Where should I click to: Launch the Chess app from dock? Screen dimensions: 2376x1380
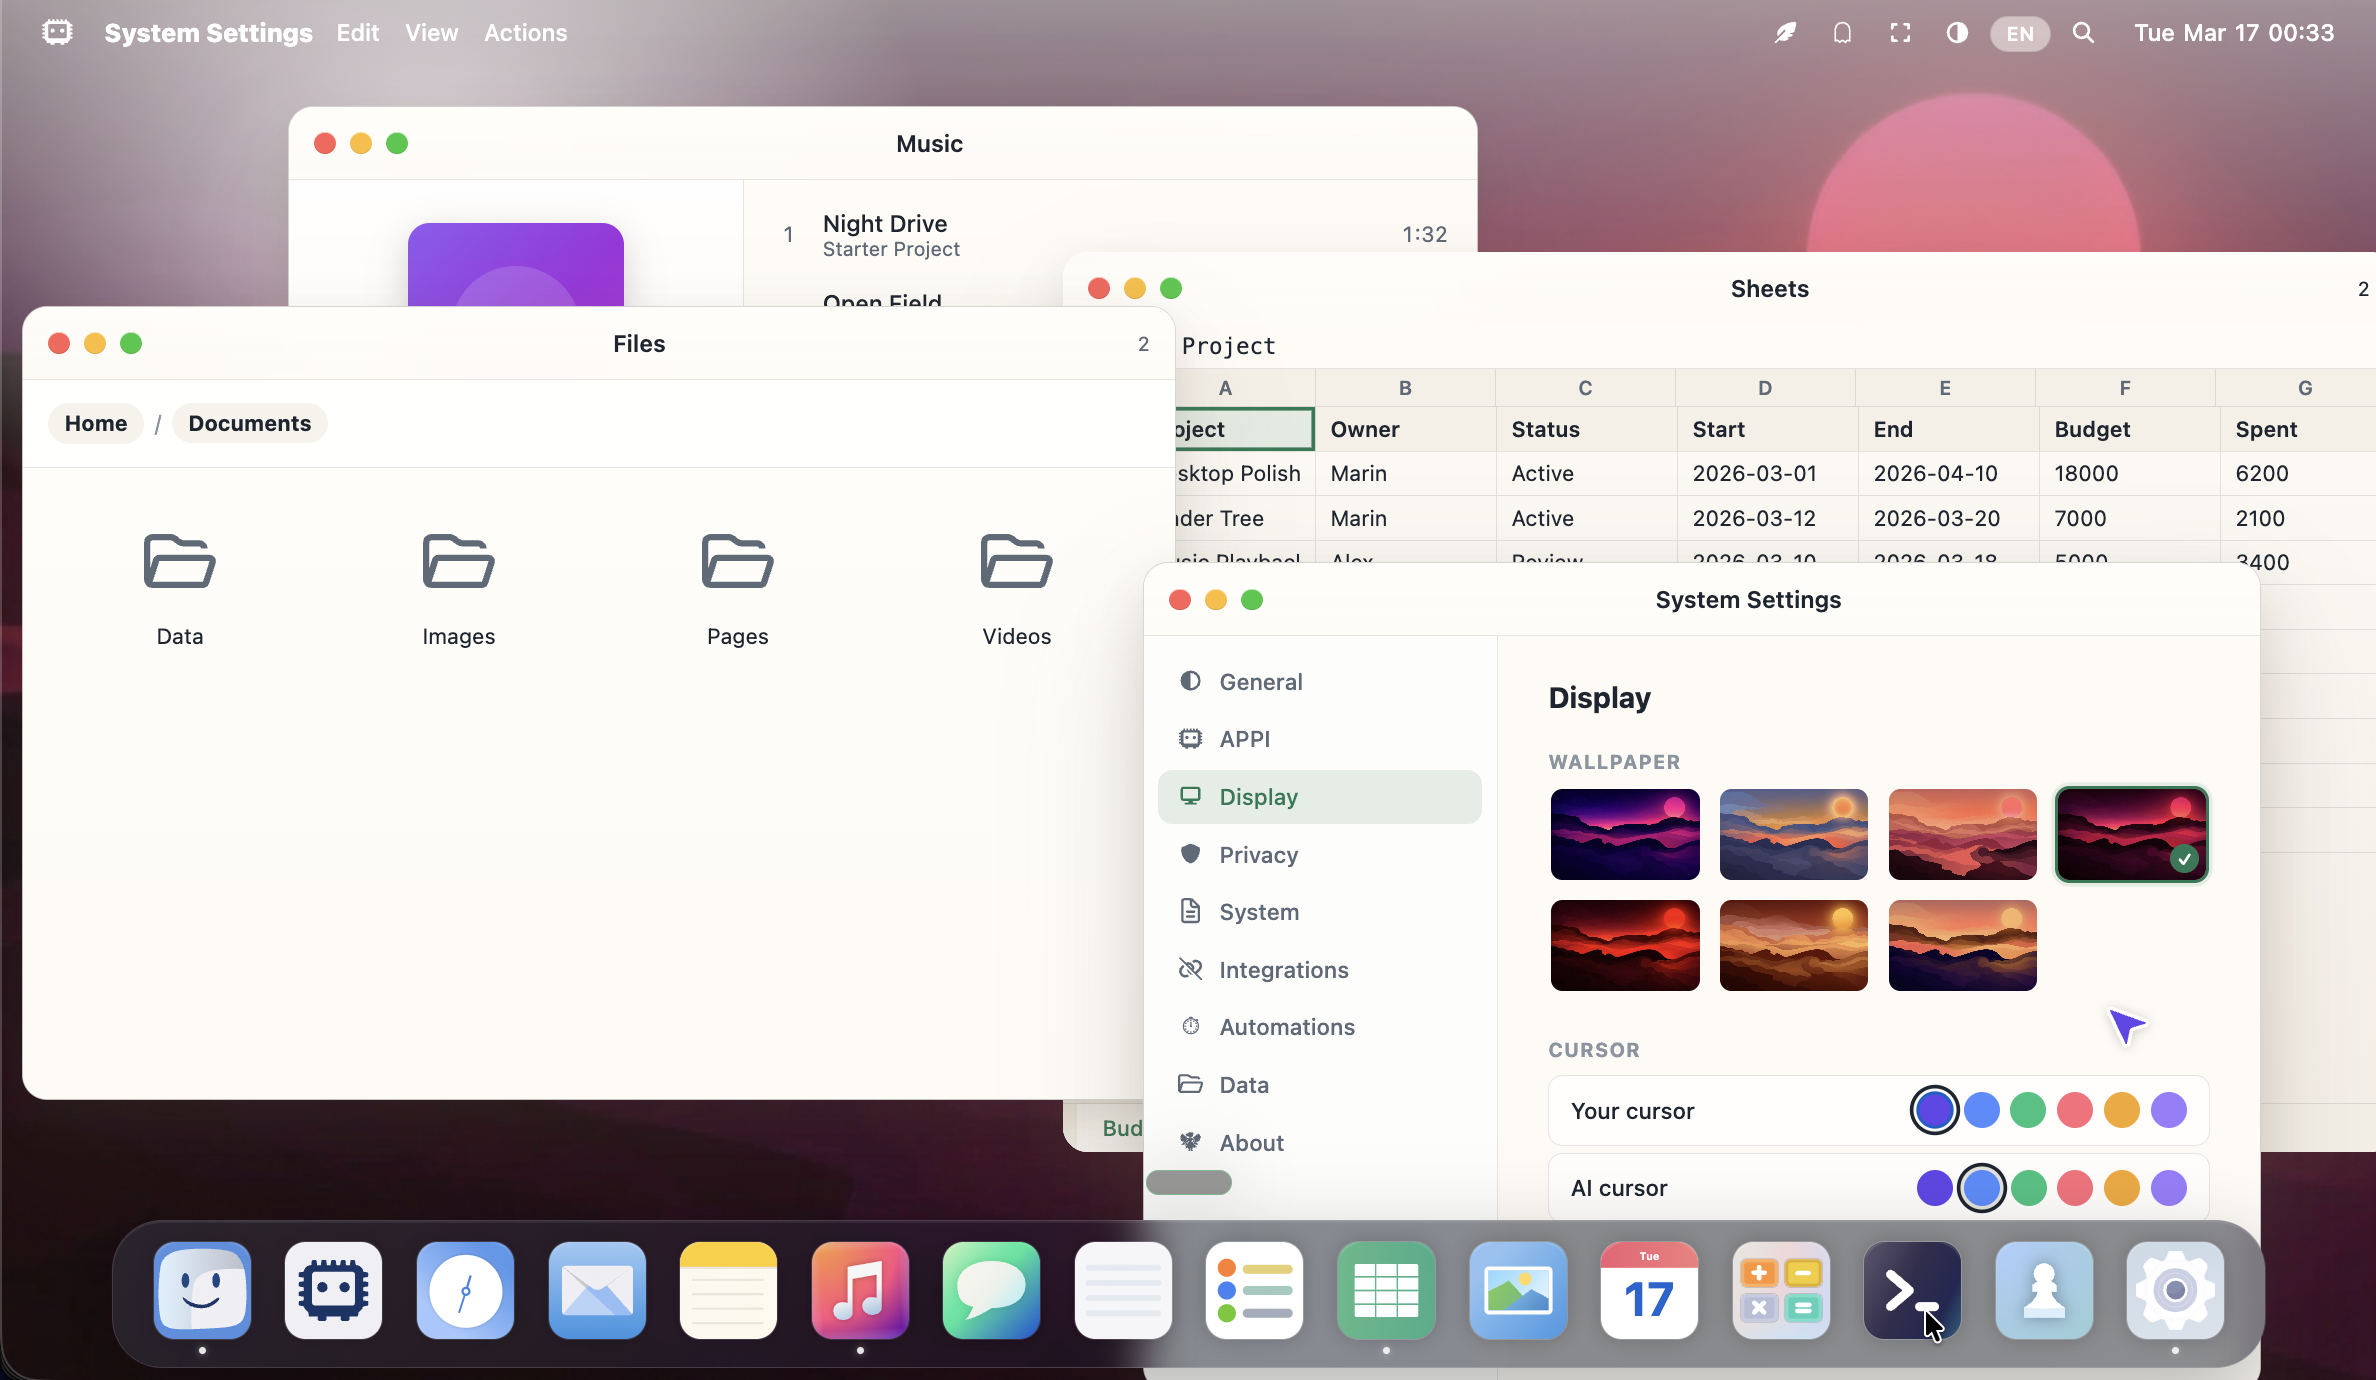click(x=2043, y=1290)
